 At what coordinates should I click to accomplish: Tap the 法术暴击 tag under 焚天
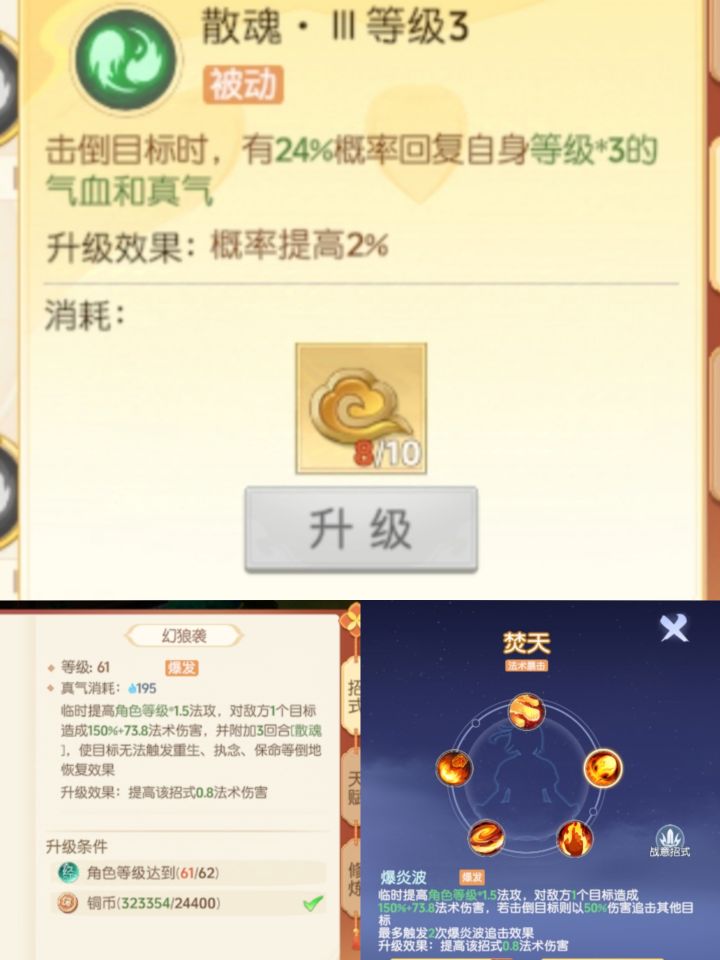click(527, 666)
